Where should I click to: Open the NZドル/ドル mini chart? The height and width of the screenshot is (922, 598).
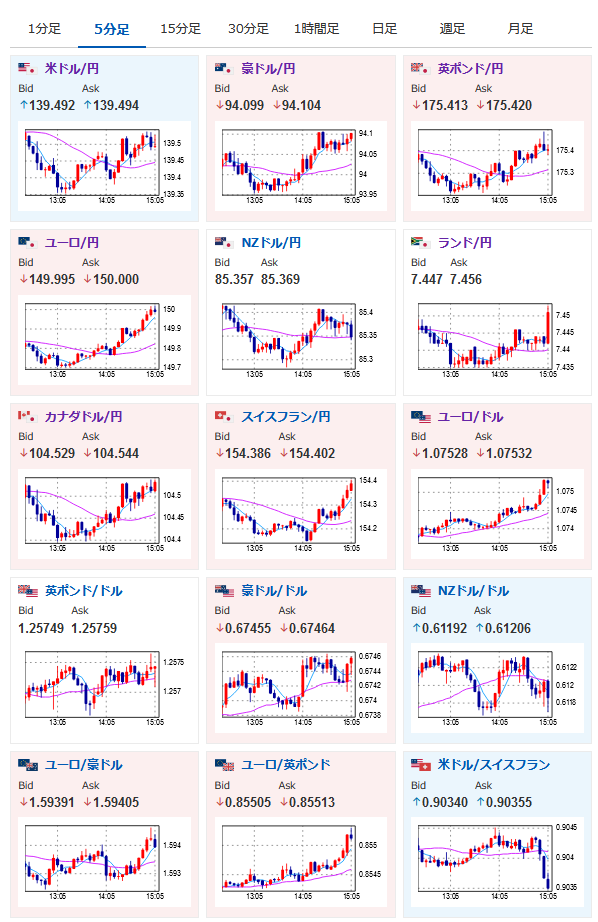[497, 687]
